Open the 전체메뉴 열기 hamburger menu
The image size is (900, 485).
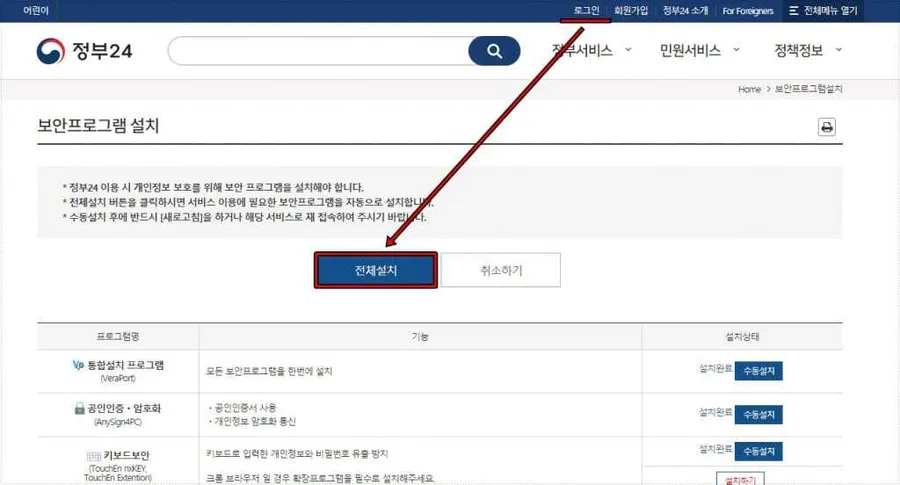click(823, 10)
